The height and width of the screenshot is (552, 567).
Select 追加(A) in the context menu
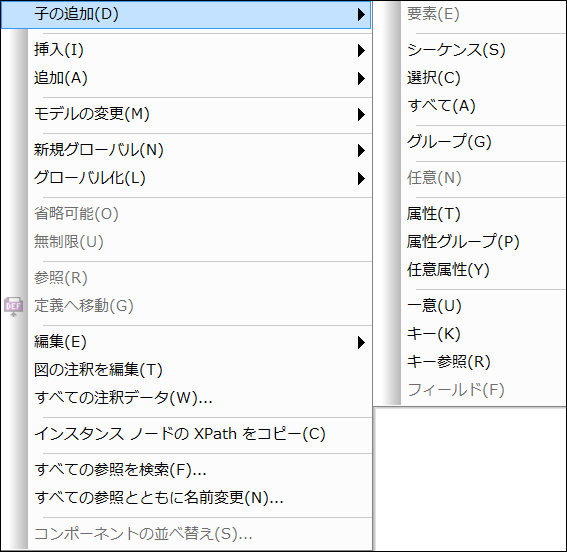[186, 78]
